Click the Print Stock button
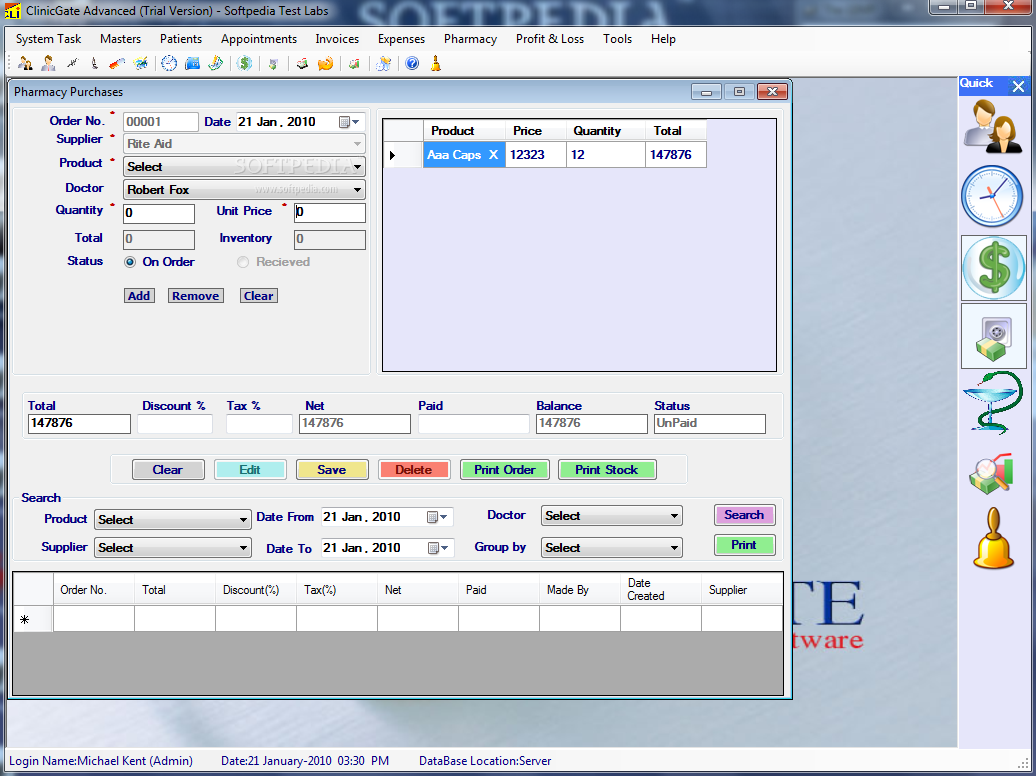 607,469
